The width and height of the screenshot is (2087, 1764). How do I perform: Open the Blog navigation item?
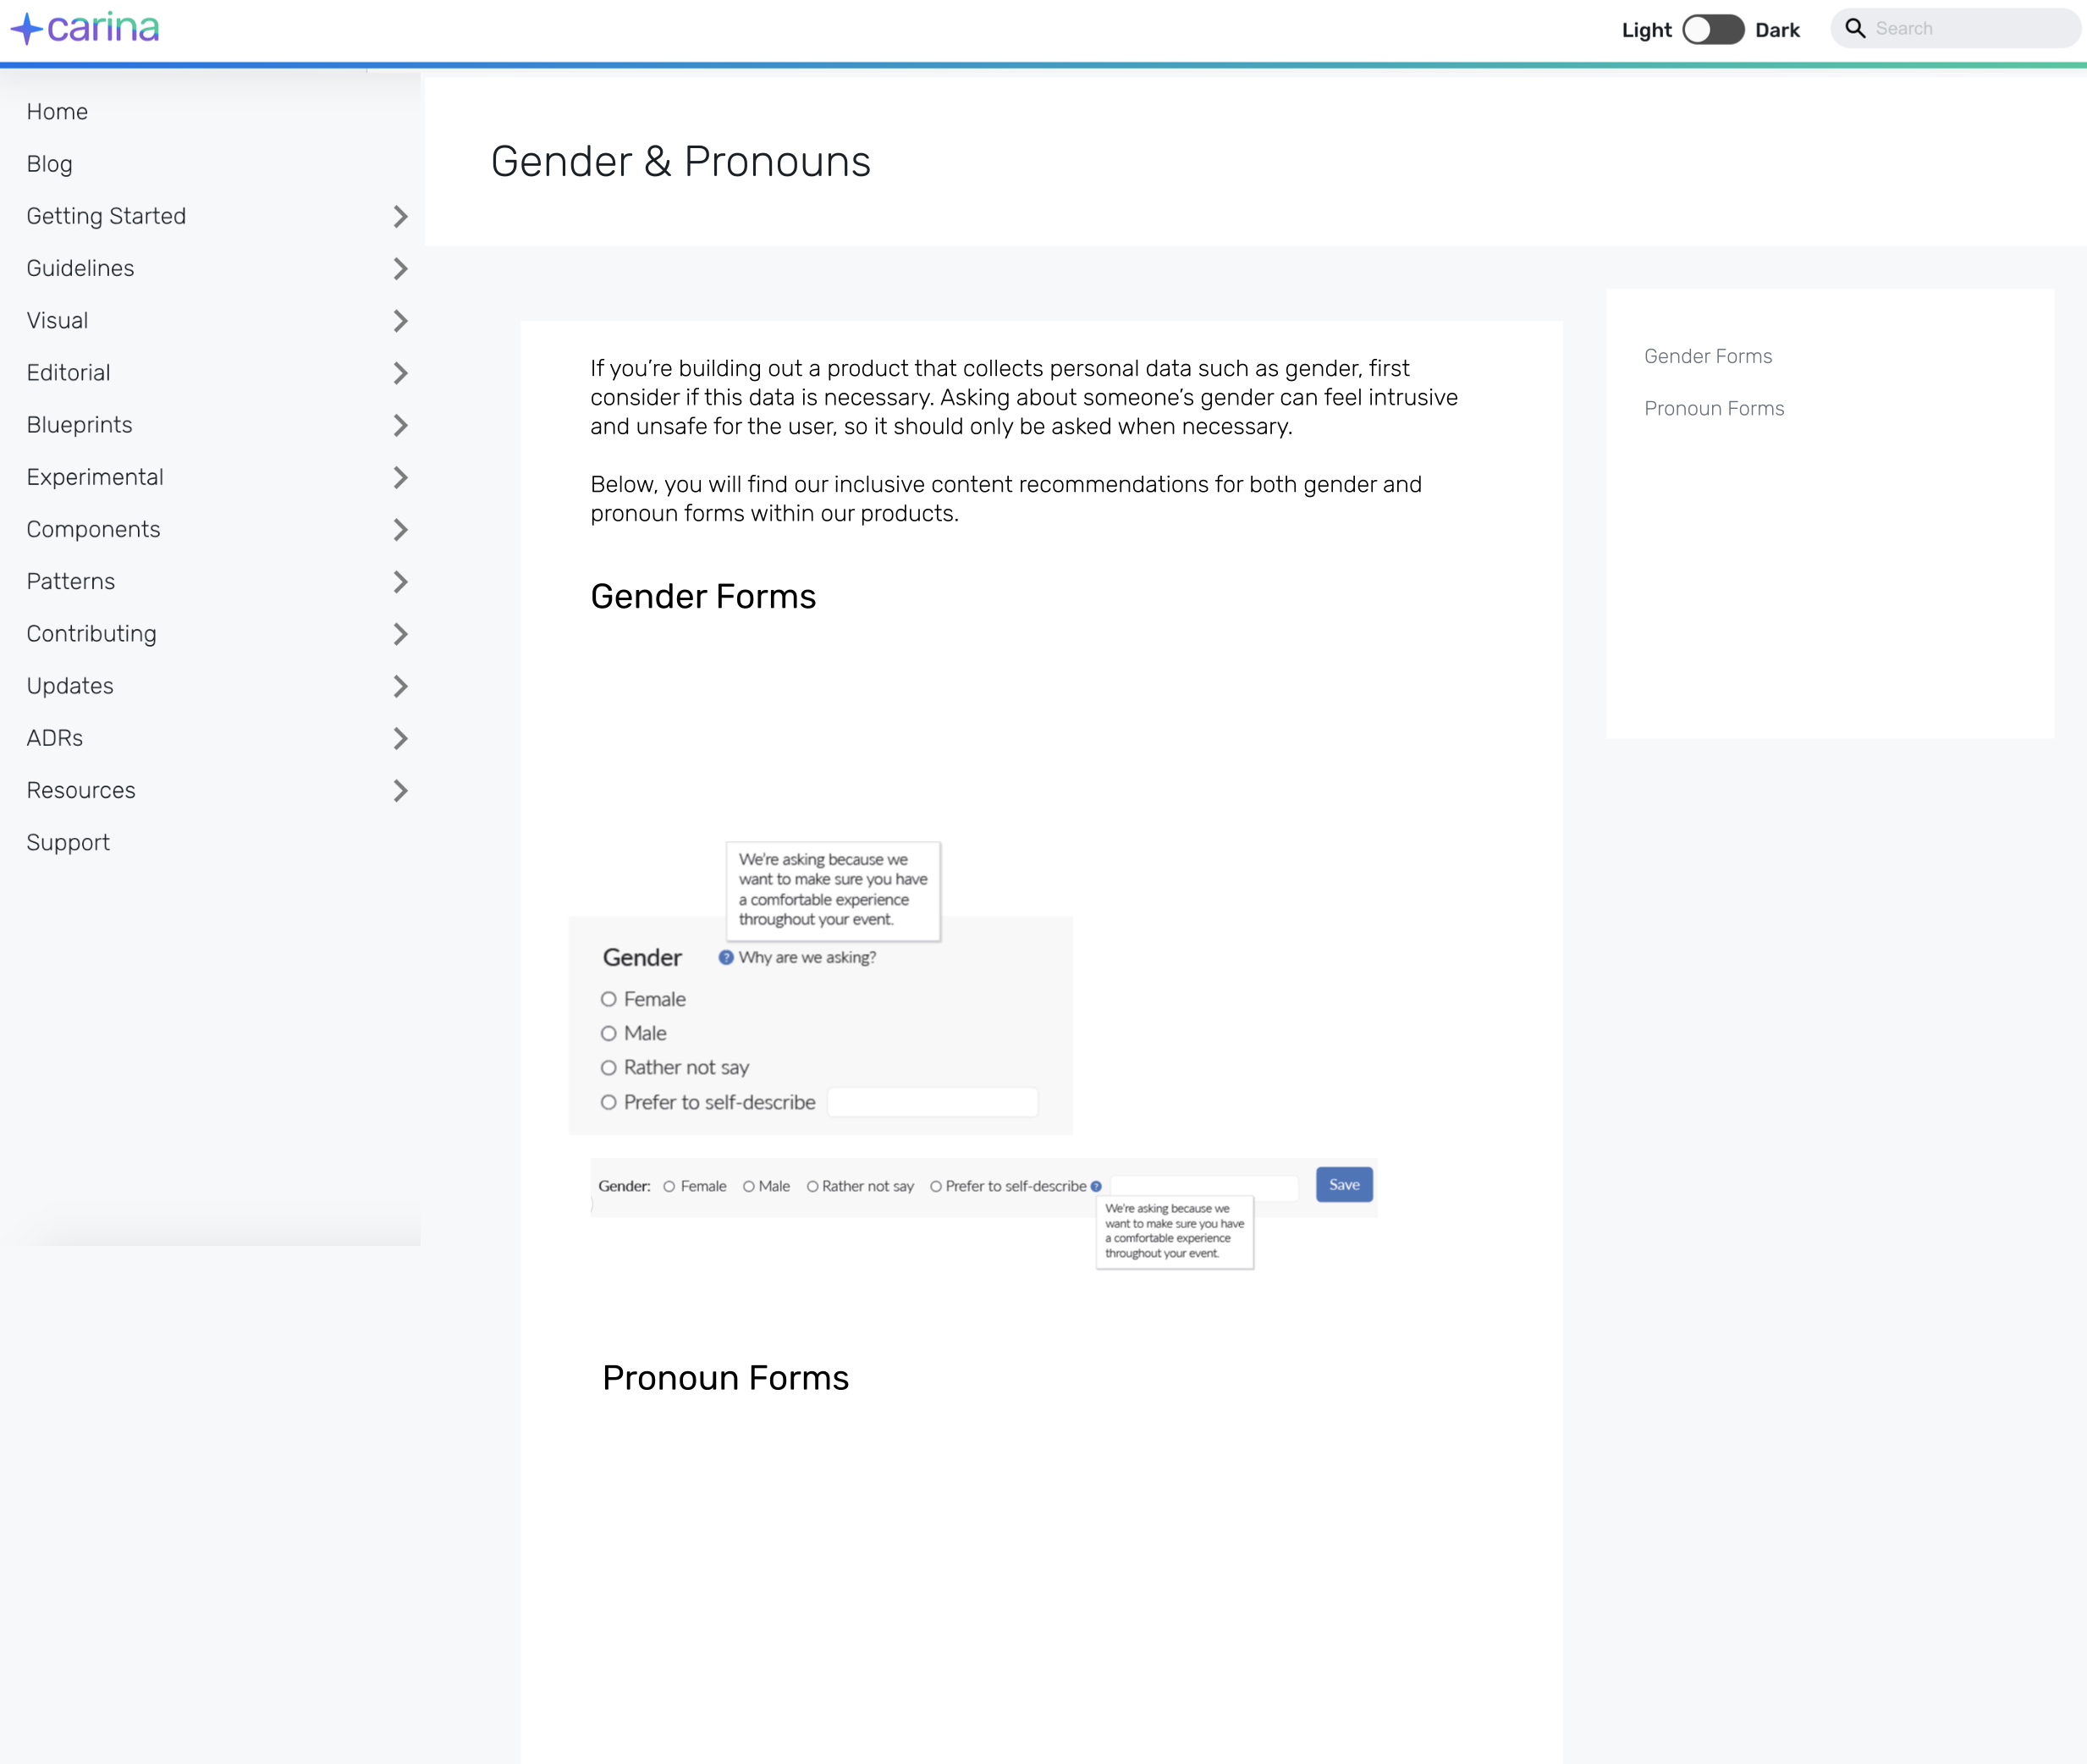[x=49, y=164]
